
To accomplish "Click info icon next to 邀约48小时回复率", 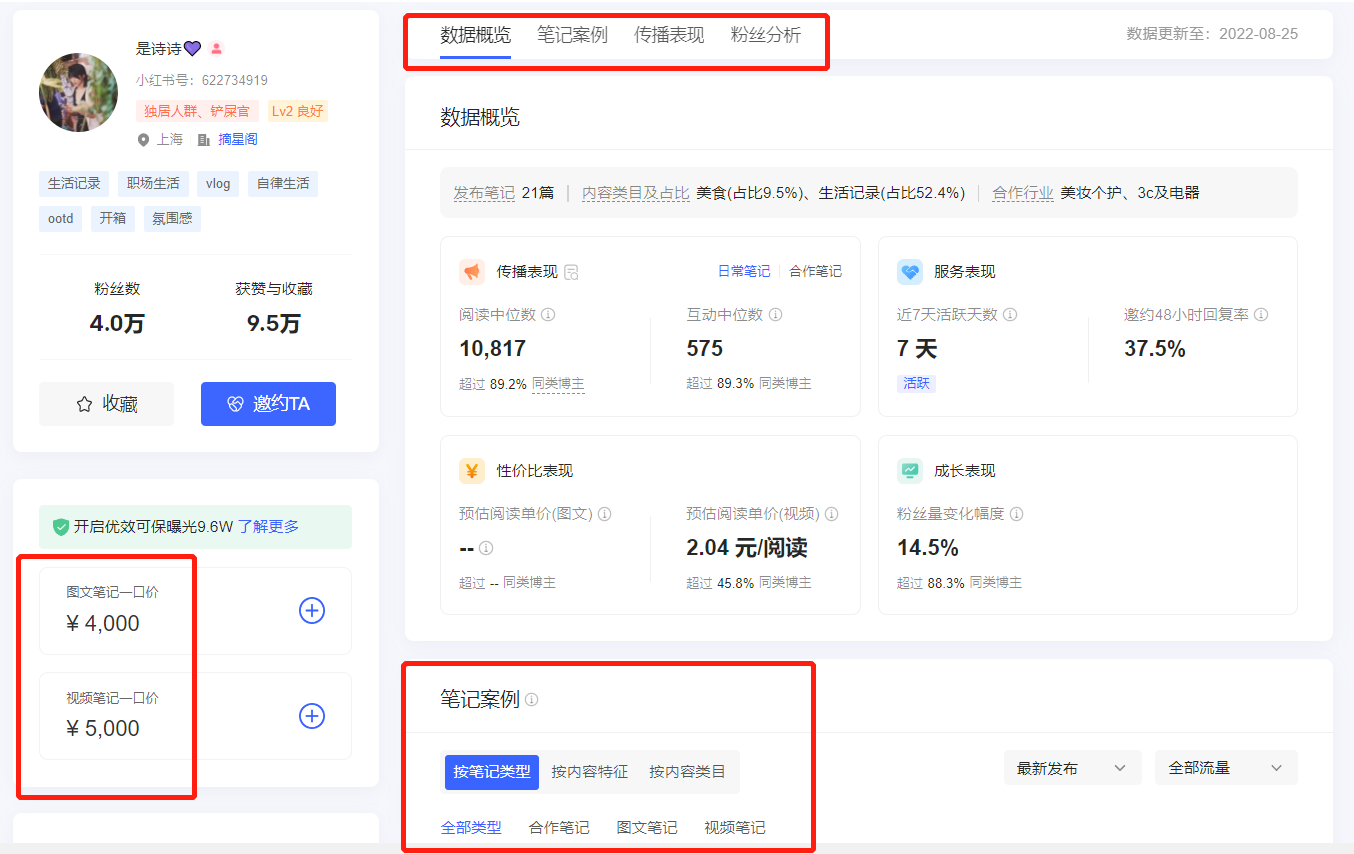I will pos(1261,314).
